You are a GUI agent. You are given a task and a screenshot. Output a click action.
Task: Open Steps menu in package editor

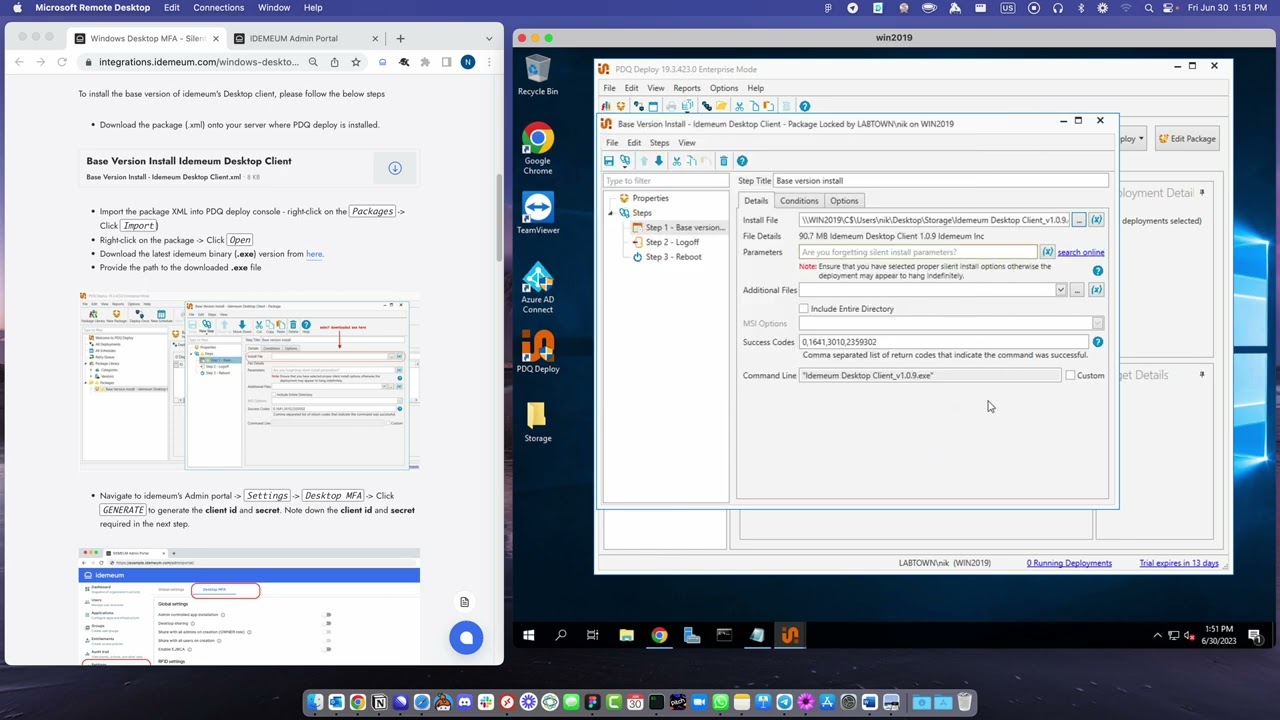tap(659, 143)
